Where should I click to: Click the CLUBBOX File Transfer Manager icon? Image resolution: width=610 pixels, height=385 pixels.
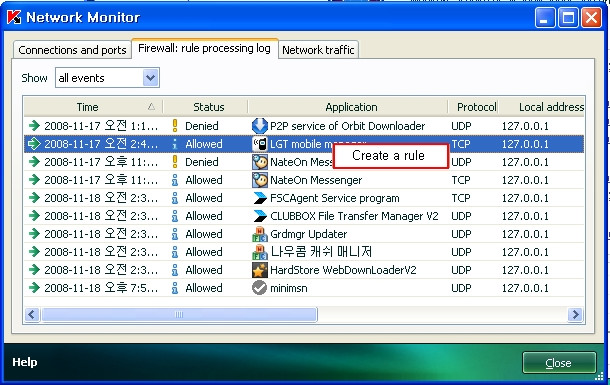tap(259, 216)
